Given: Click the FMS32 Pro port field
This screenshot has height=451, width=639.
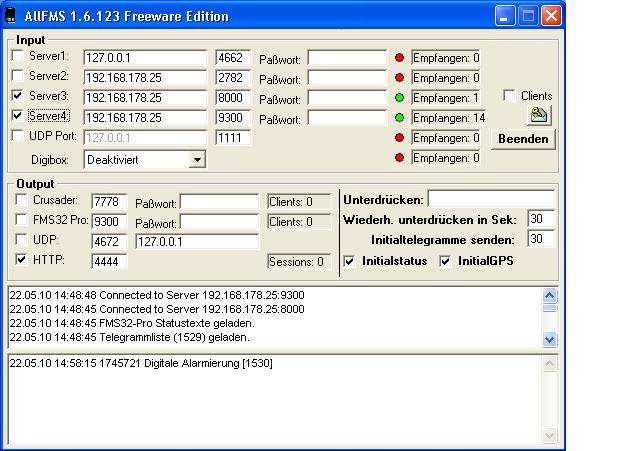Looking at the screenshot, I should click(109, 221).
